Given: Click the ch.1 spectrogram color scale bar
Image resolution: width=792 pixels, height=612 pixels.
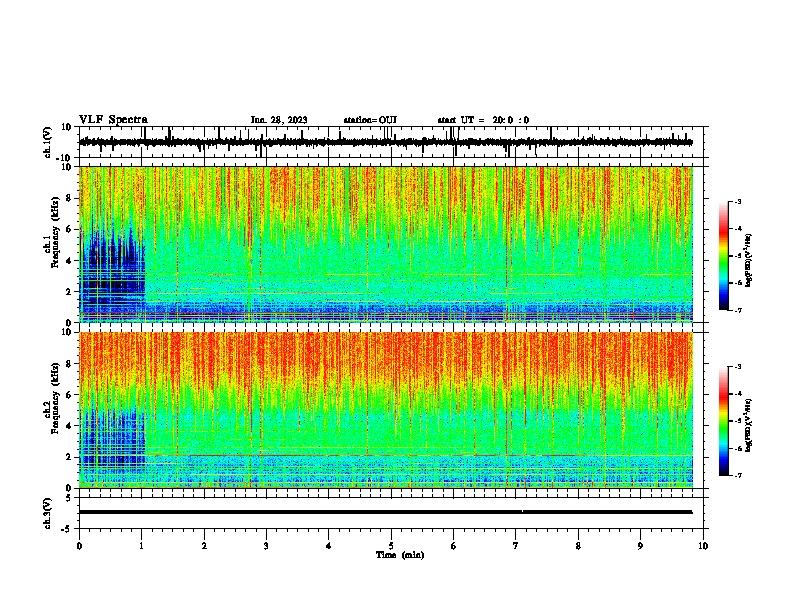Looking at the screenshot, I should [724, 256].
